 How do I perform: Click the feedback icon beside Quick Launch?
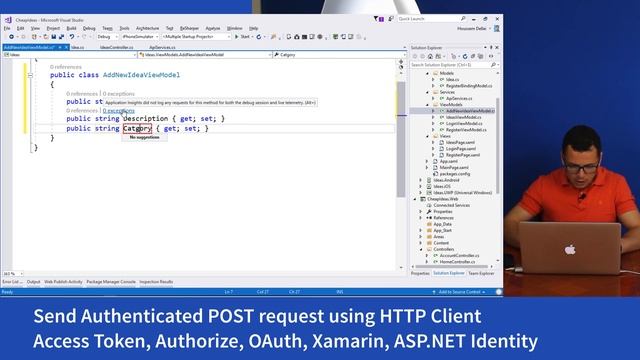coord(391,19)
